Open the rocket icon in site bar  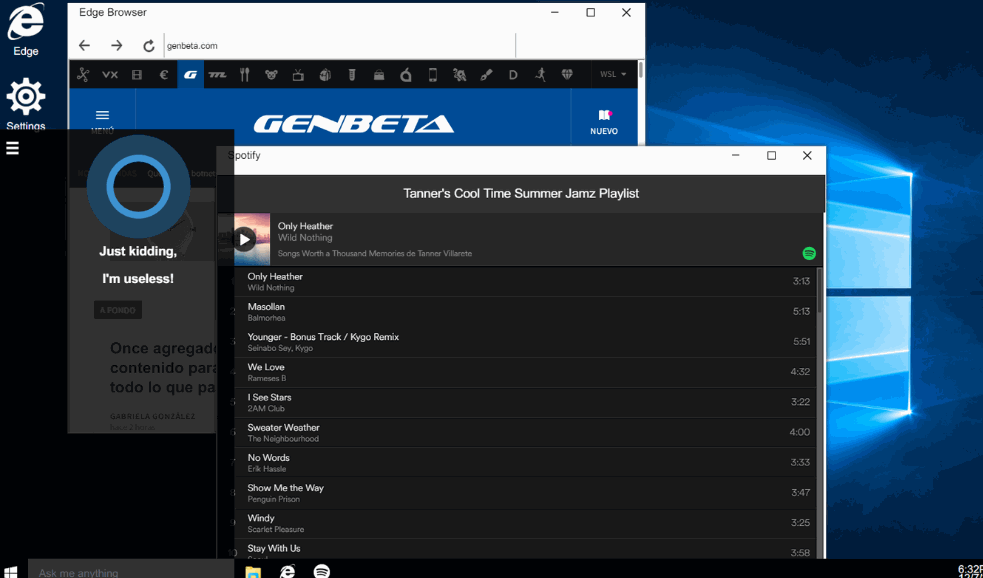click(460, 75)
